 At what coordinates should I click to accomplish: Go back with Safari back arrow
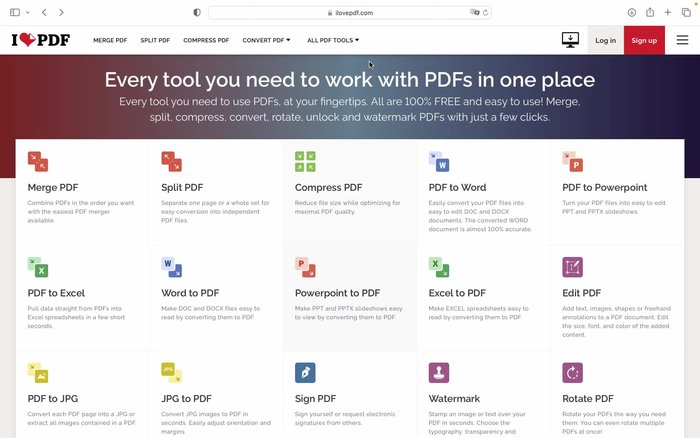point(44,13)
